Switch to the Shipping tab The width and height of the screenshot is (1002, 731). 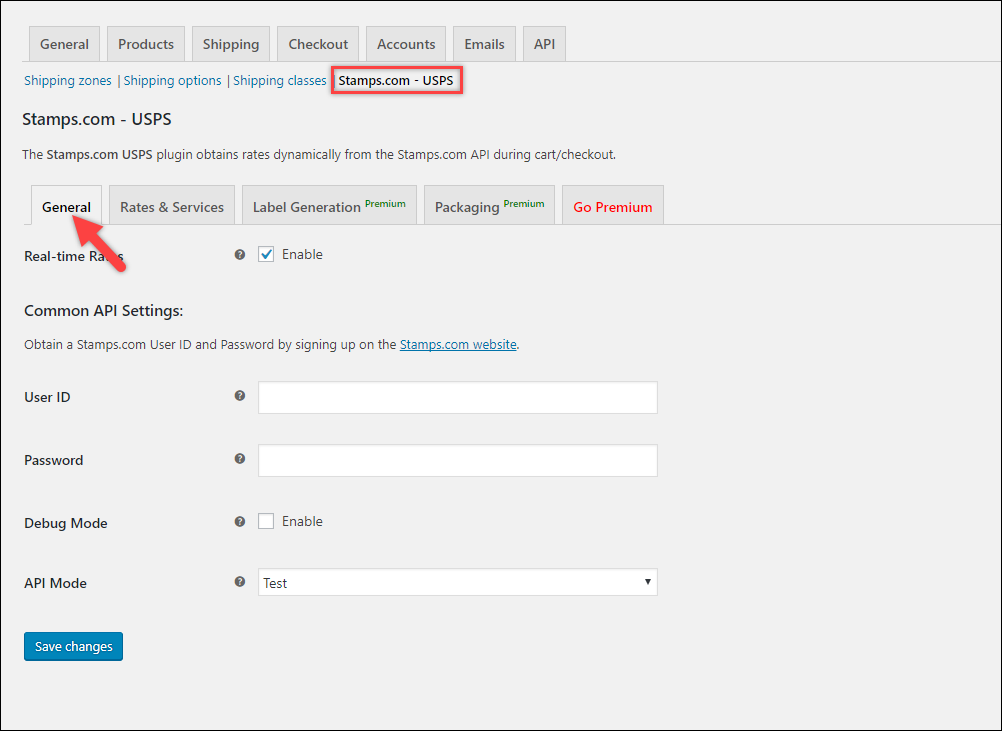(x=231, y=44)
